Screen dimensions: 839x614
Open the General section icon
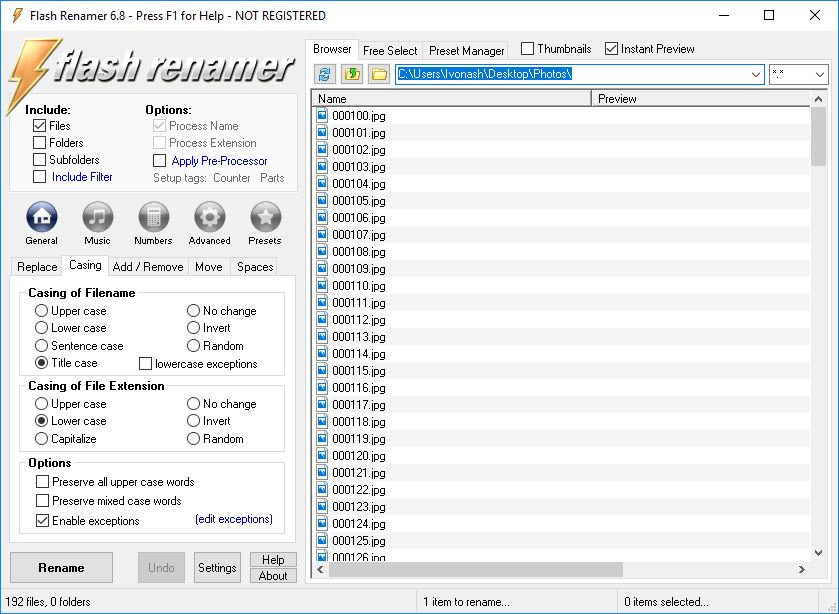point(41,217)
